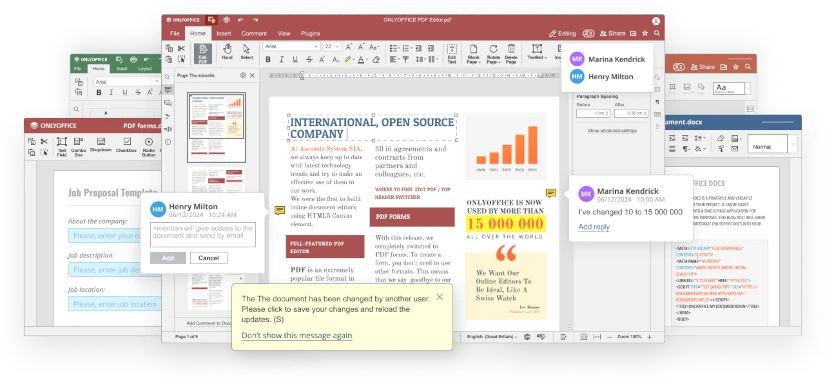This screenshot has width=825, height=380.
Task: Toggle spell checking icon in PDF Editor status bar
Action: coord(540,337)
